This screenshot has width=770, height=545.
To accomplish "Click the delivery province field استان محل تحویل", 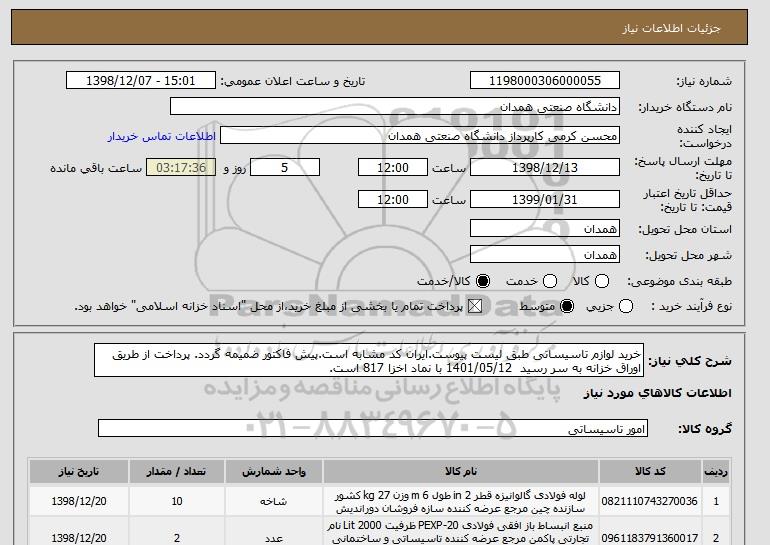I will pyautogui.click(x=545, y=229).
